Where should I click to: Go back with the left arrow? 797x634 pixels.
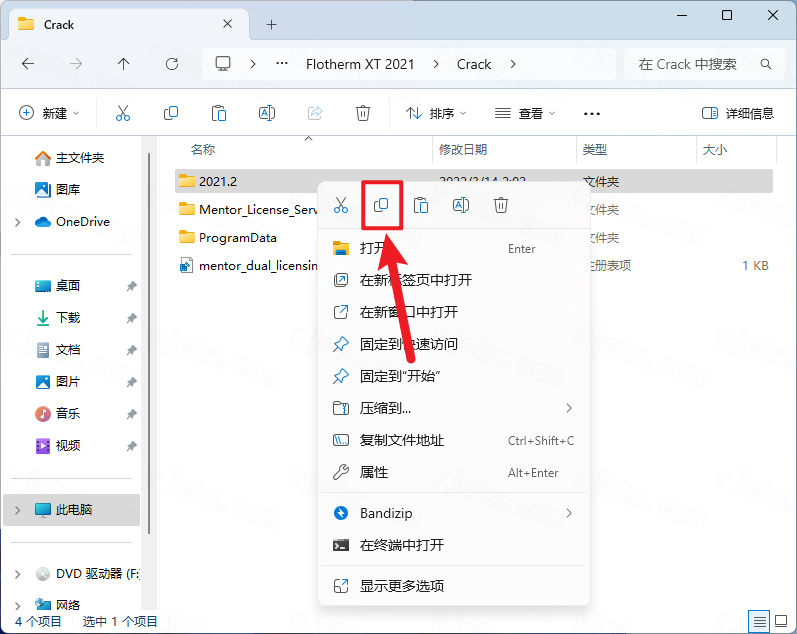click(28, 64)
